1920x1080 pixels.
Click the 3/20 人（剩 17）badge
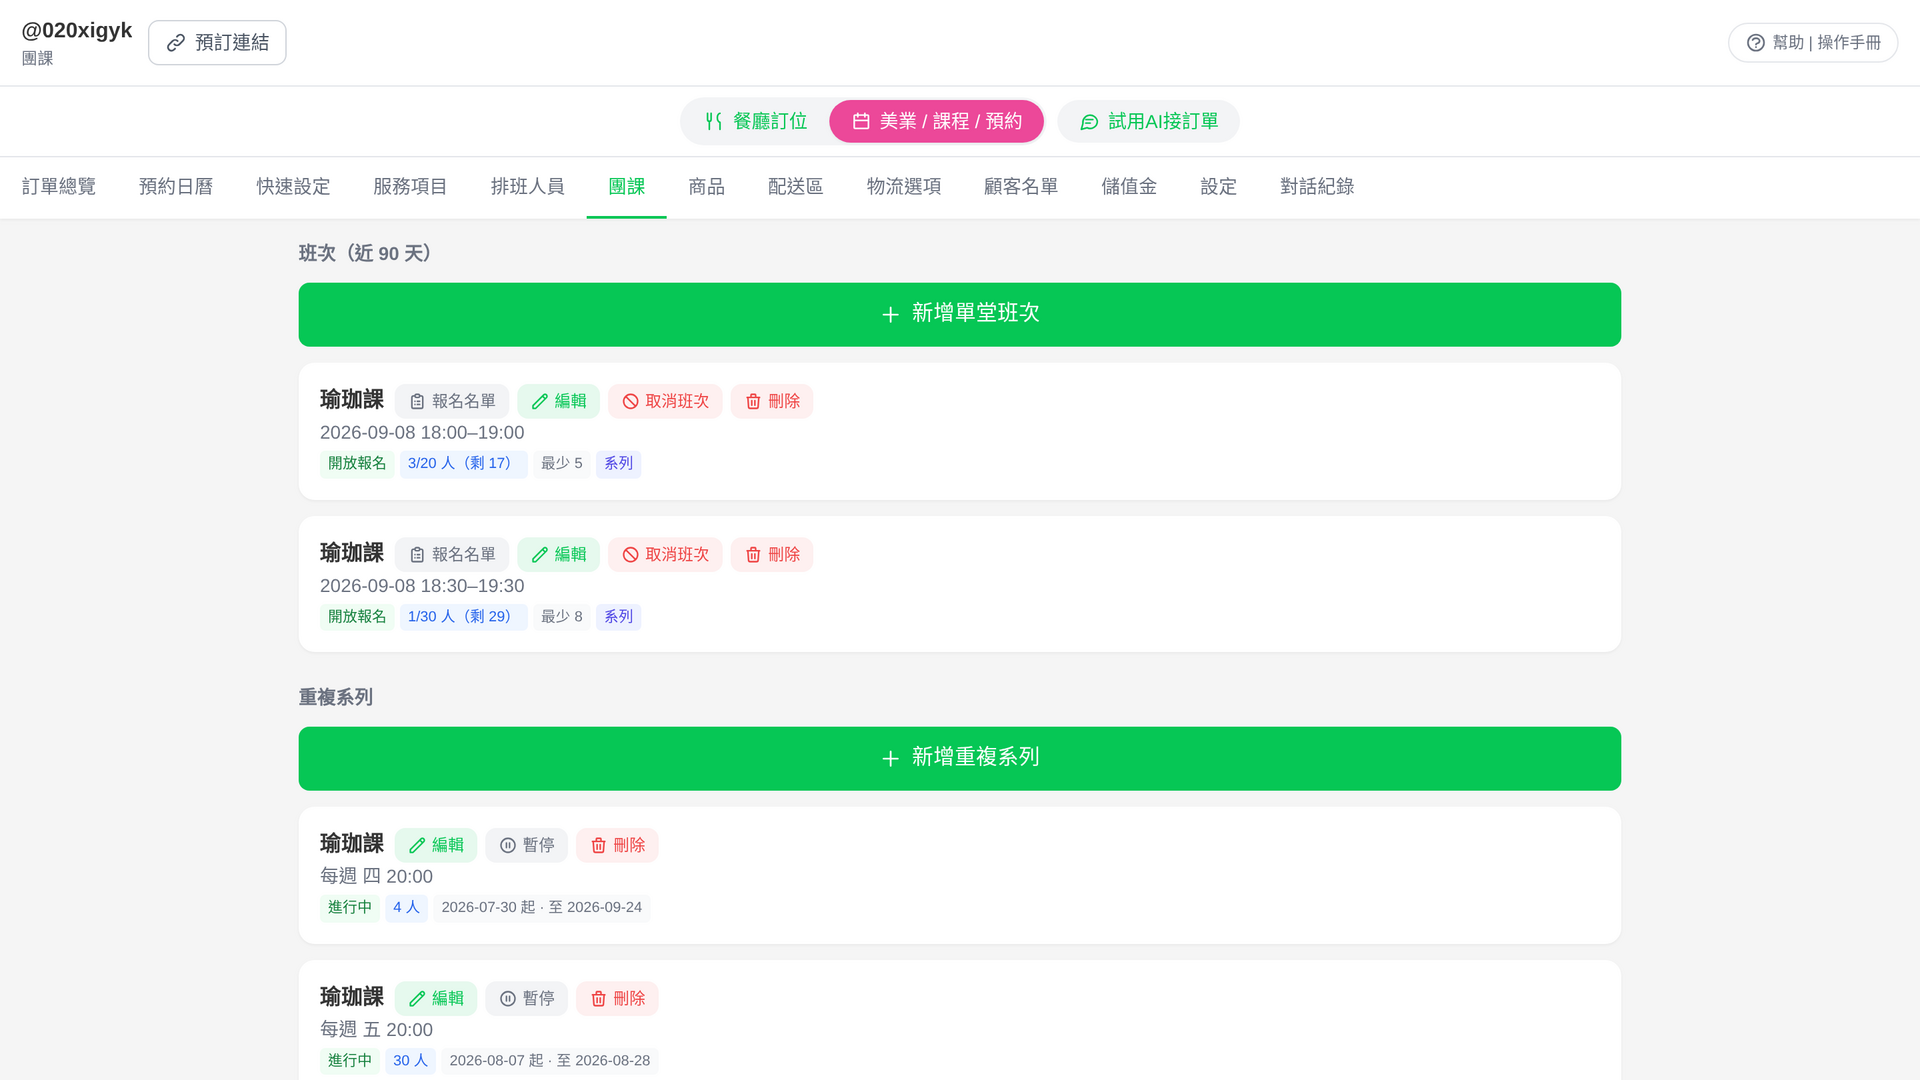pyautogui.click(x=463, y=464)
